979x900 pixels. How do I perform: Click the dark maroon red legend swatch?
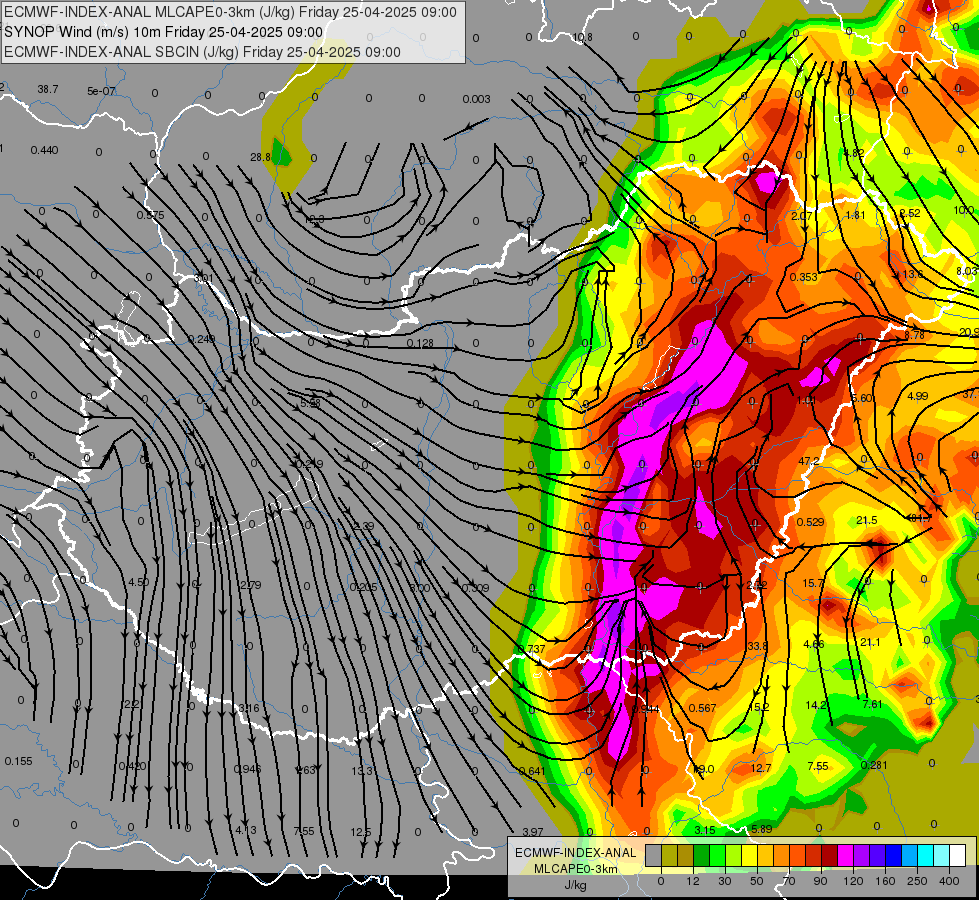coord(830,855)
